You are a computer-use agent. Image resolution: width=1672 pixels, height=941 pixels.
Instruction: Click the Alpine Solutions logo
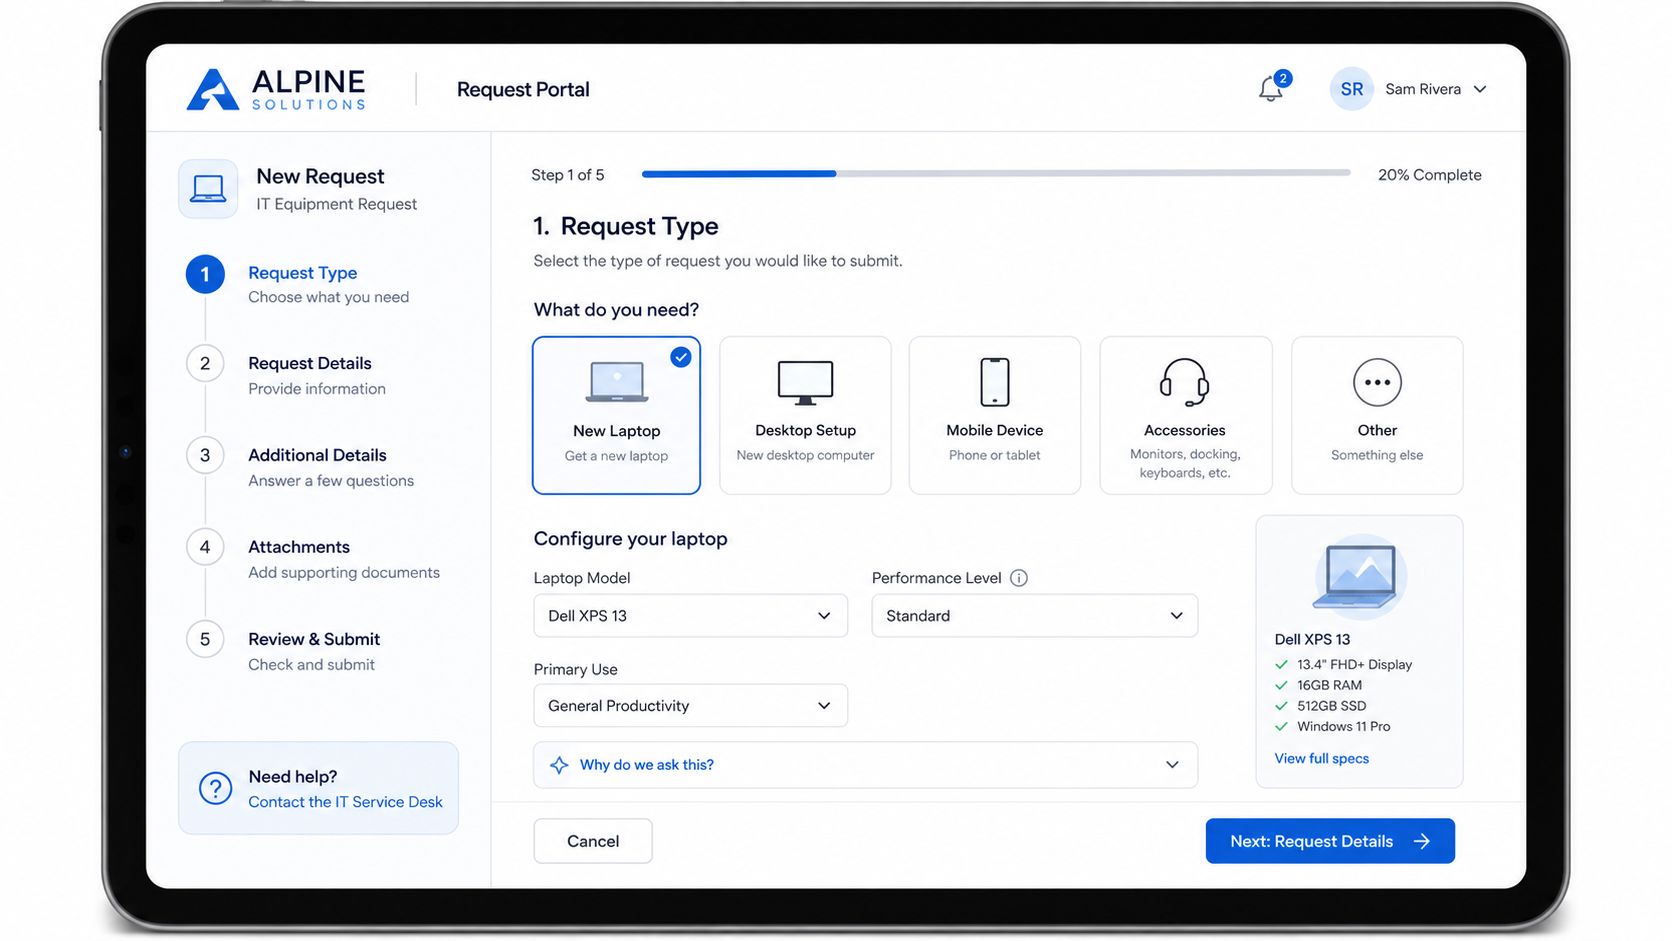point(277,89)
